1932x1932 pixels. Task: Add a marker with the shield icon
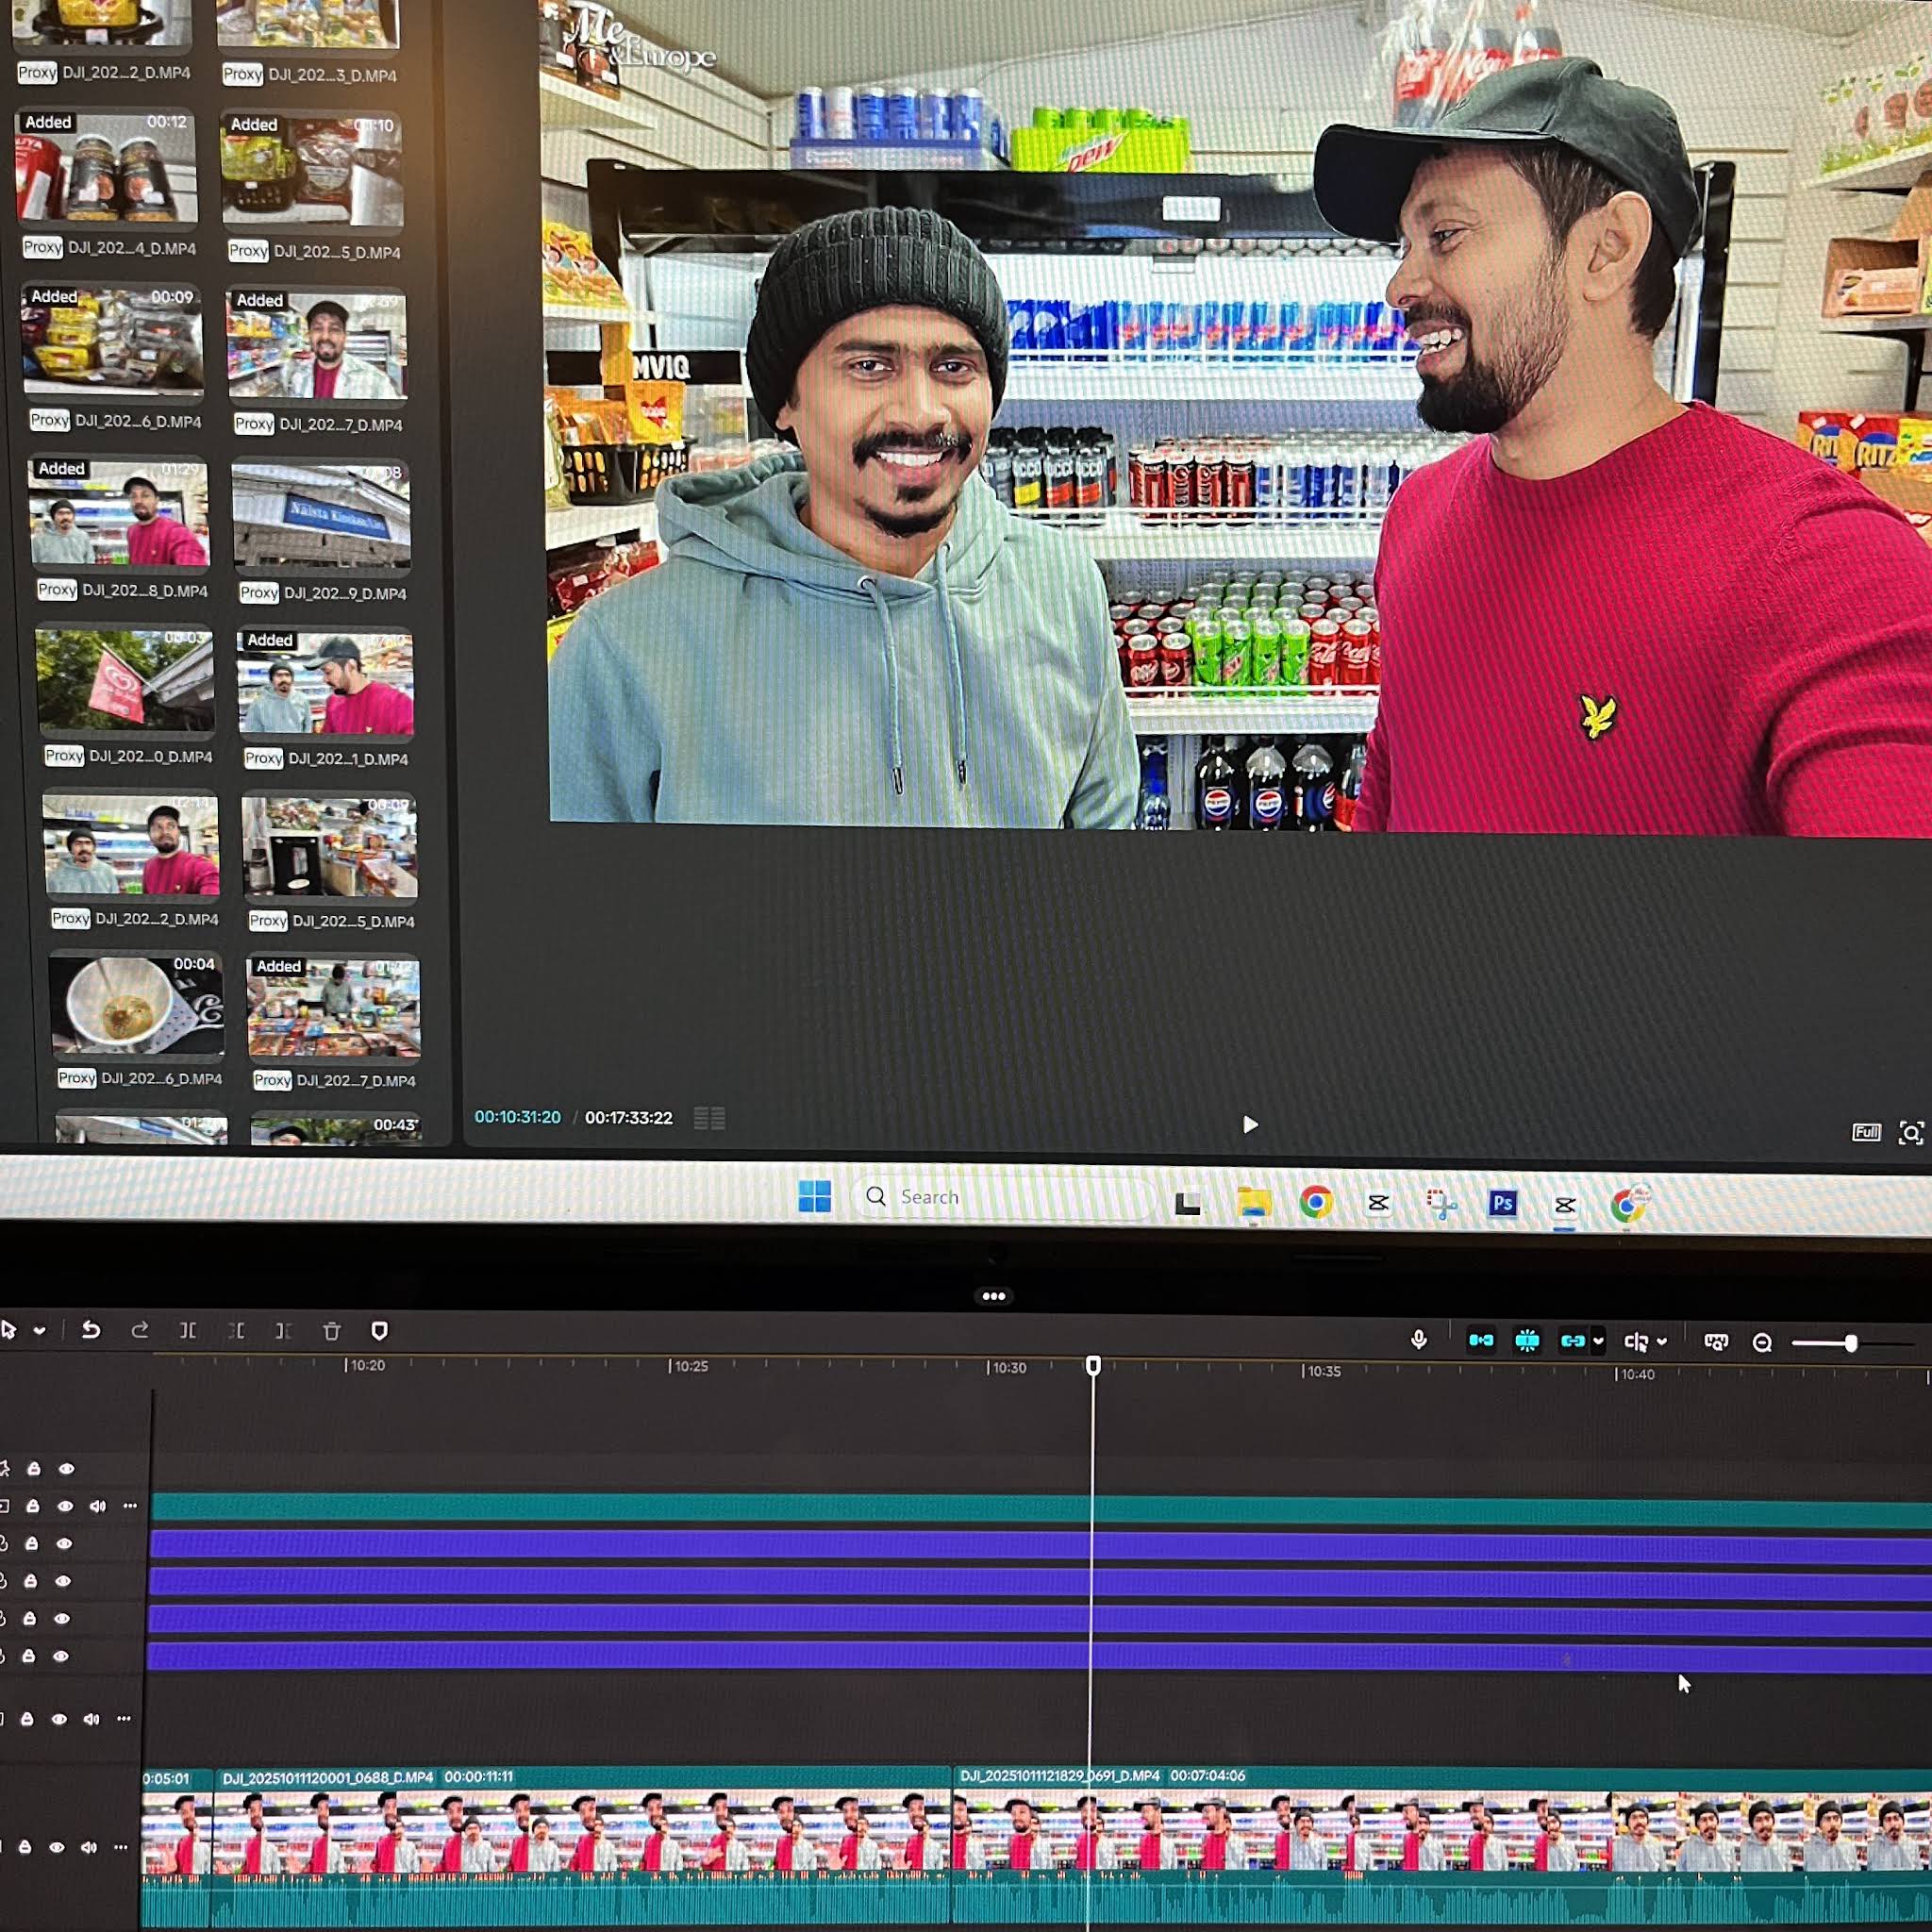pyautogui.click(x=379, y=1331)
